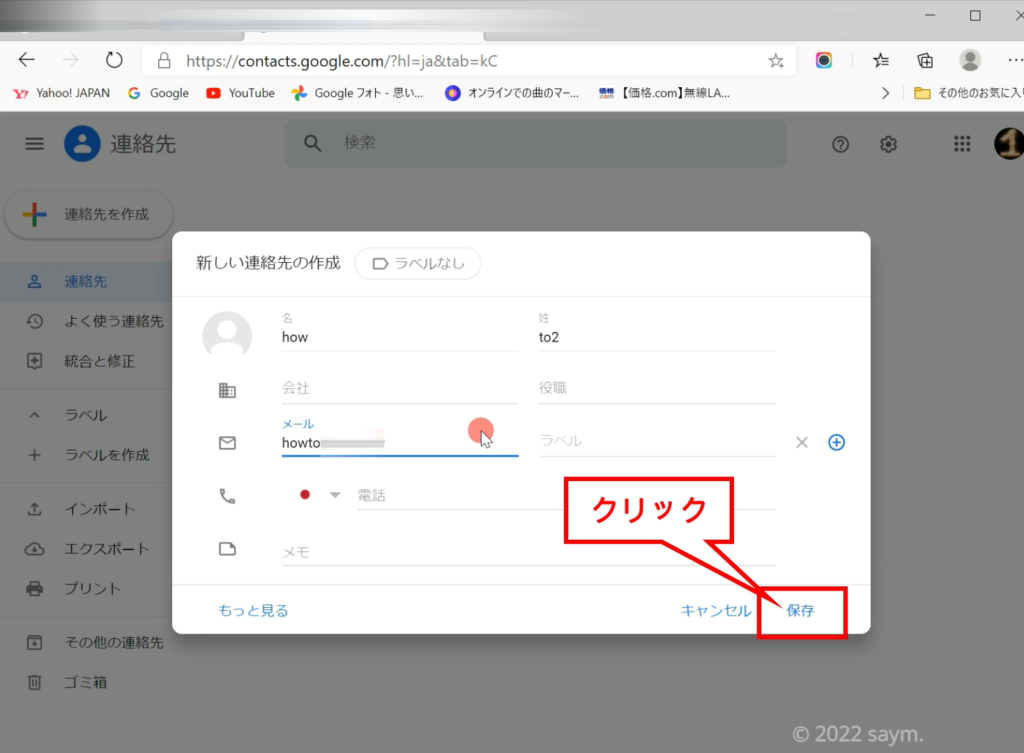
Task: Click the help question mark icon
Action: (x=841, y=144)
